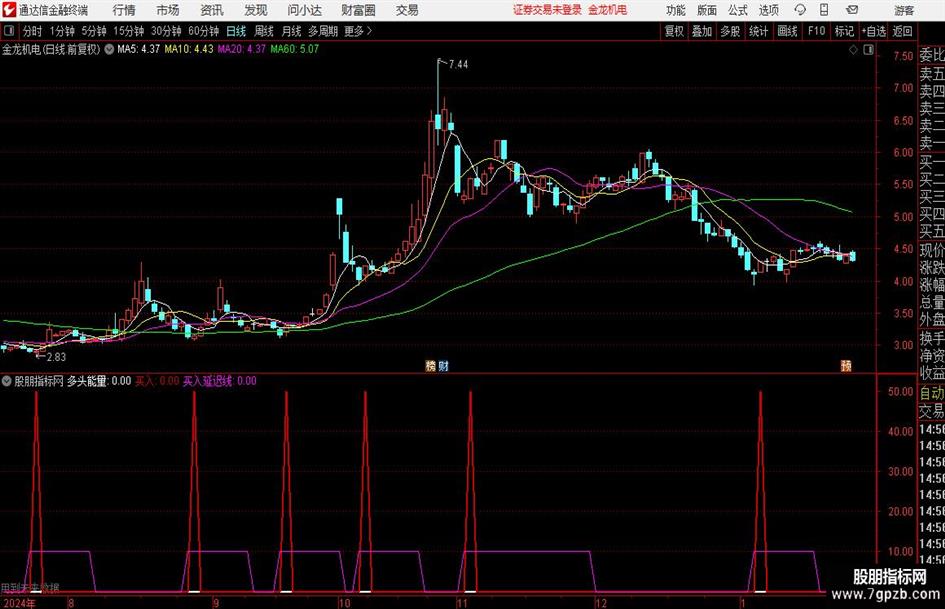Open the mail message icon
The image size is (945, 609).
(x=852, y=10)
